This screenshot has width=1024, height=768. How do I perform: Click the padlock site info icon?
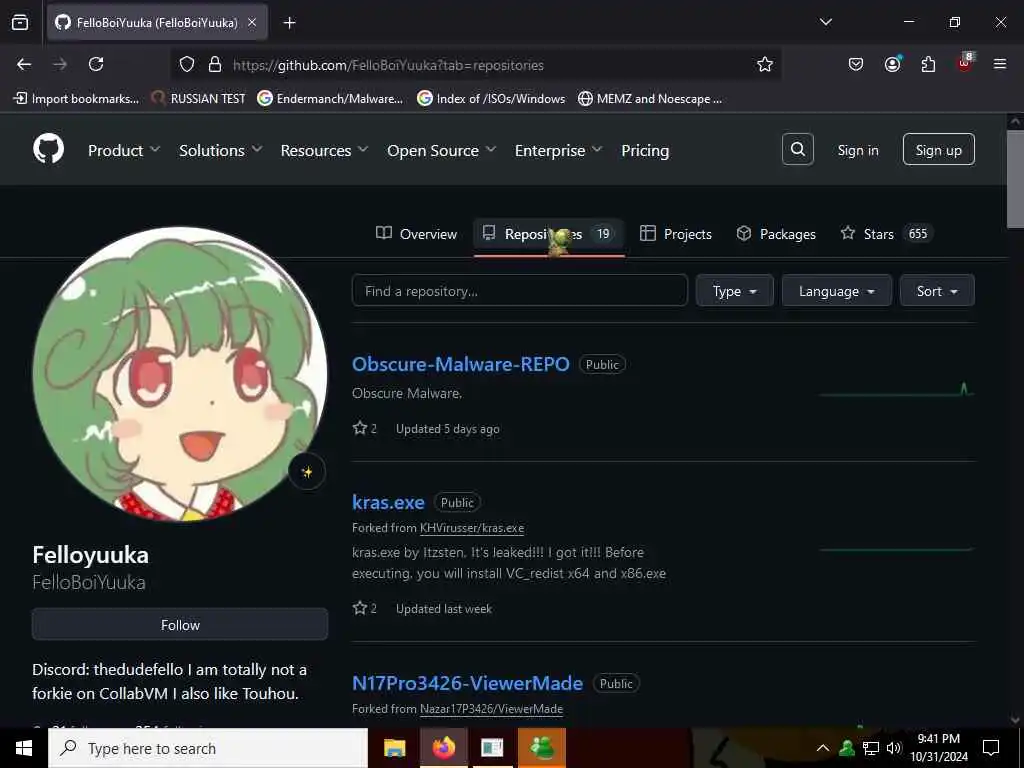[x=215, y=64]
